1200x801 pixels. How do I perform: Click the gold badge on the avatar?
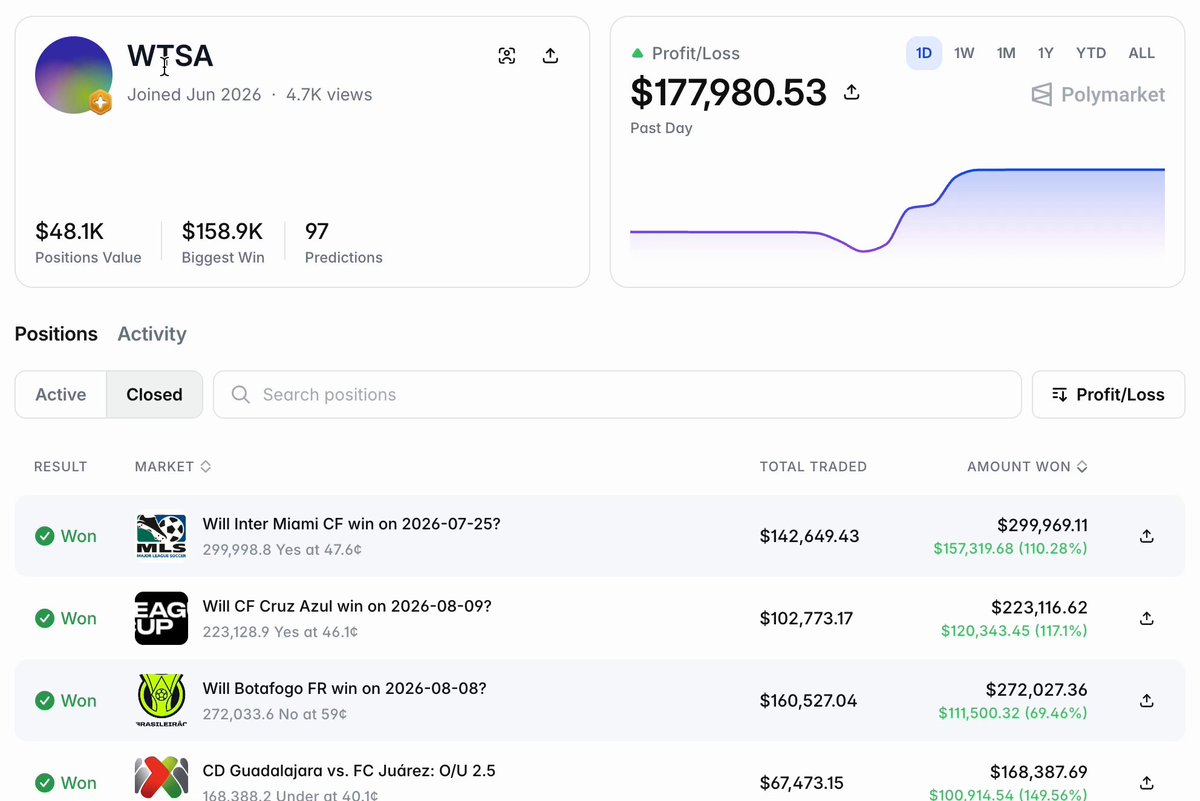click(x=99, y=102)
